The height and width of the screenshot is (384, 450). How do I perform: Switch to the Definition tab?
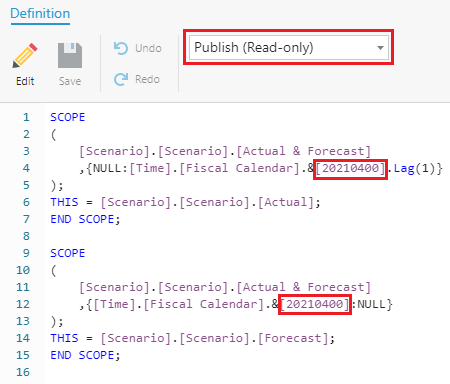(x=40, y=14)
